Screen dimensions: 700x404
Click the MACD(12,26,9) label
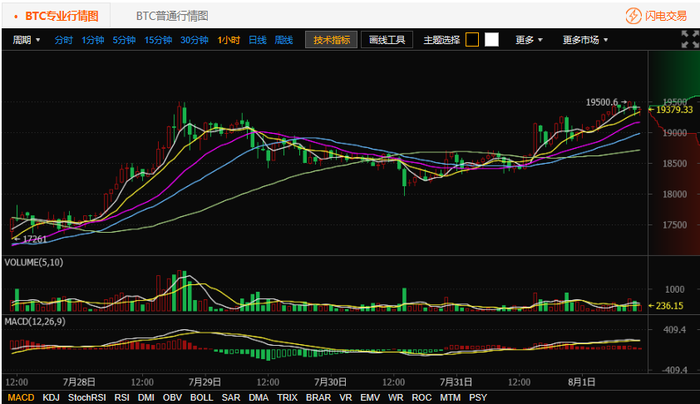point(35,321)
